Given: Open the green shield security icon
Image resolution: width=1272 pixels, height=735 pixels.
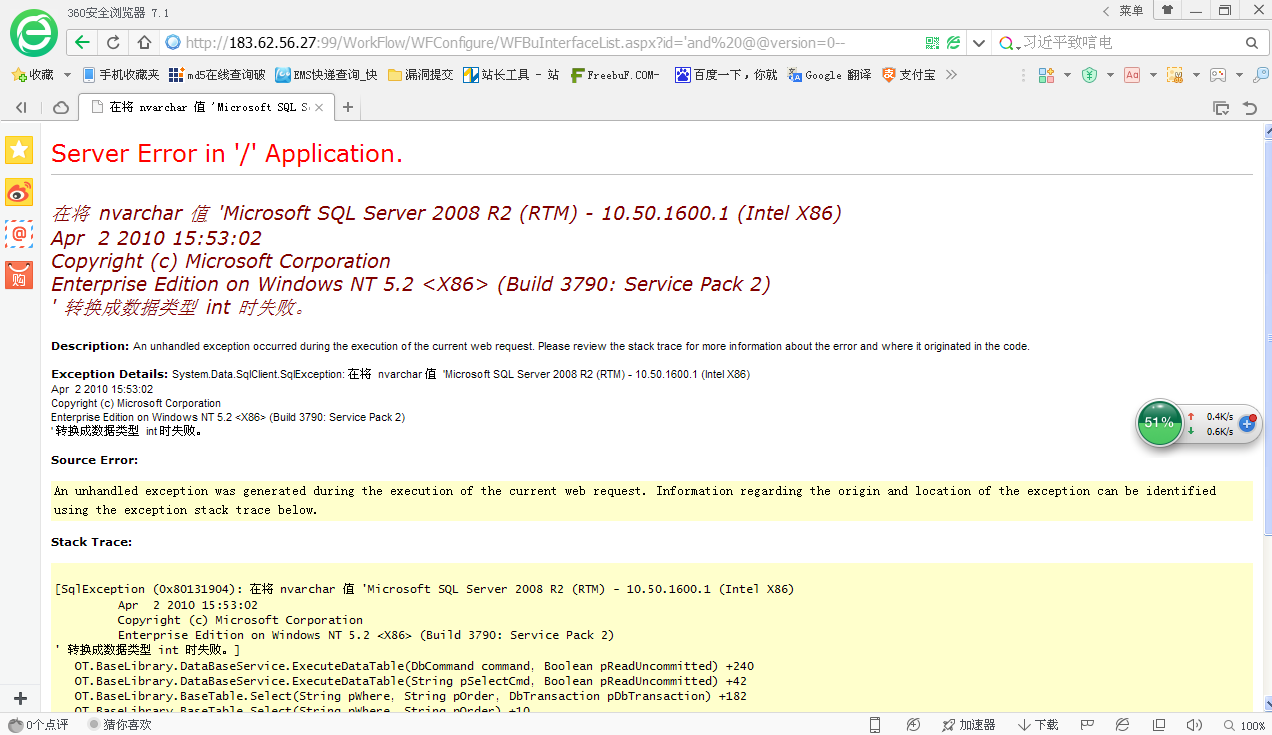Looking at the screenshot, I should 1090,75.
